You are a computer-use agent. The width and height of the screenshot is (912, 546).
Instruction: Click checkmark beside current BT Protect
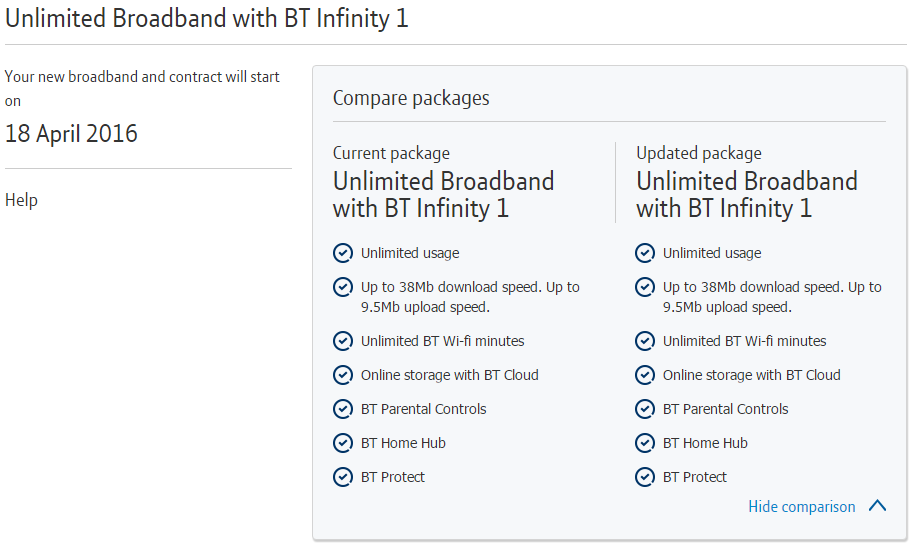click(x=343, y=477)
